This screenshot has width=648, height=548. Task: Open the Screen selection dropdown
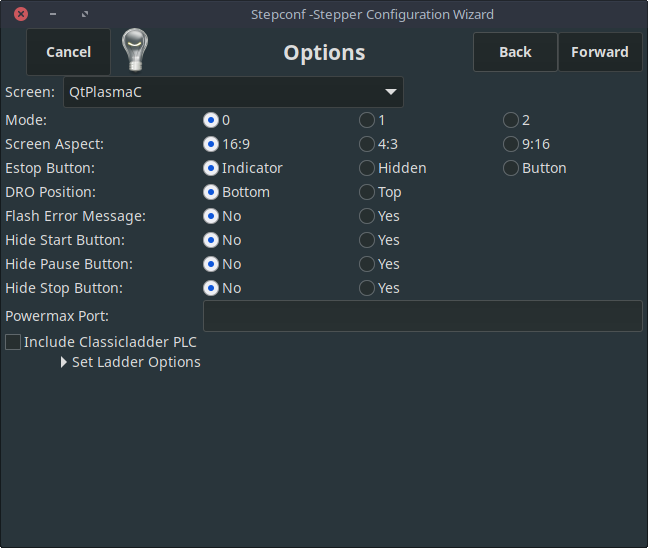click(x=233, y=92)
